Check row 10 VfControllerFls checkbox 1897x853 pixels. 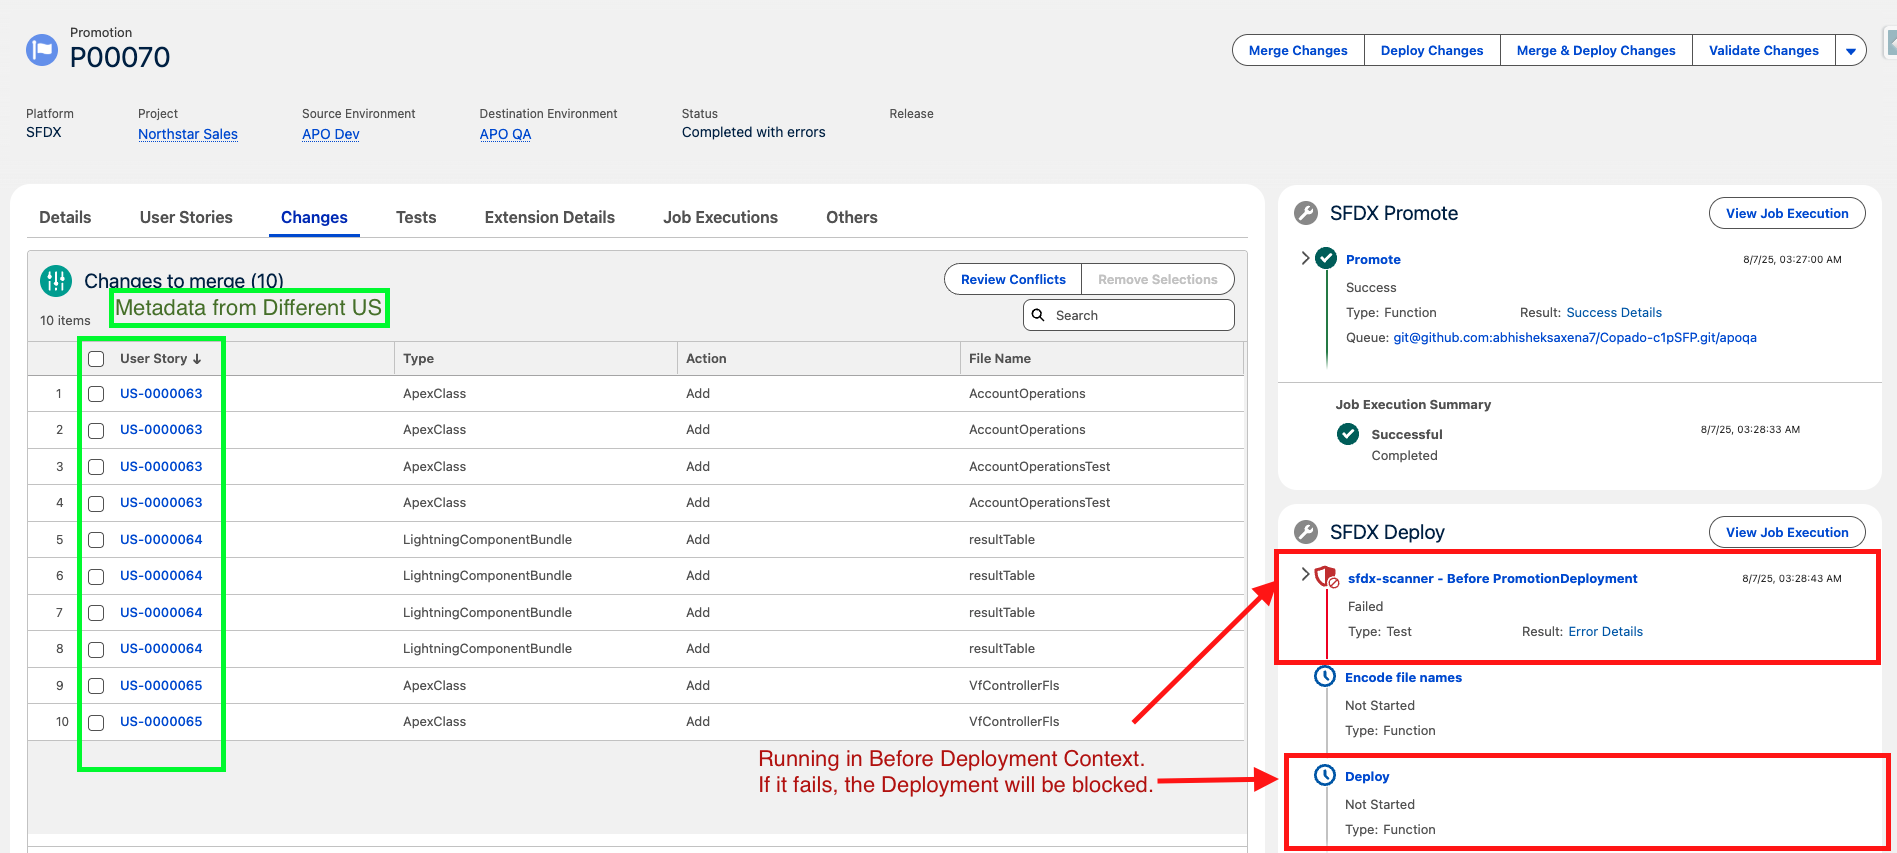click(96, 723)
